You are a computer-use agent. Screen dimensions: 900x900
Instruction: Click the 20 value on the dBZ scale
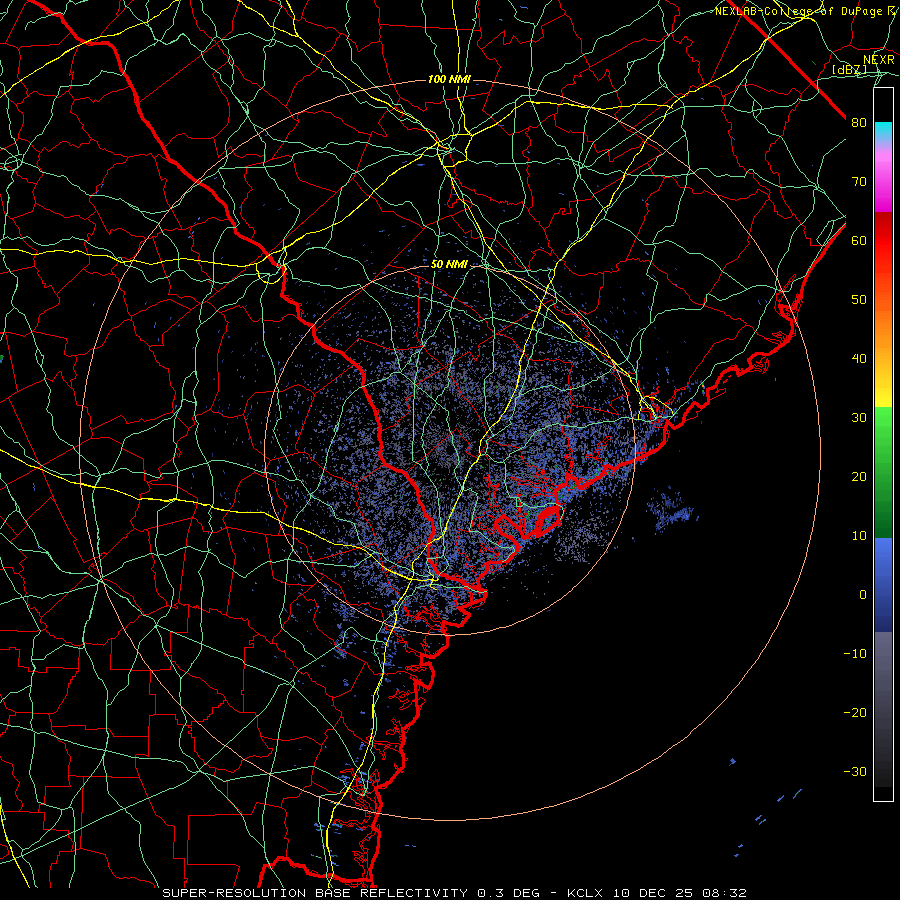click(x=859, y=477)
